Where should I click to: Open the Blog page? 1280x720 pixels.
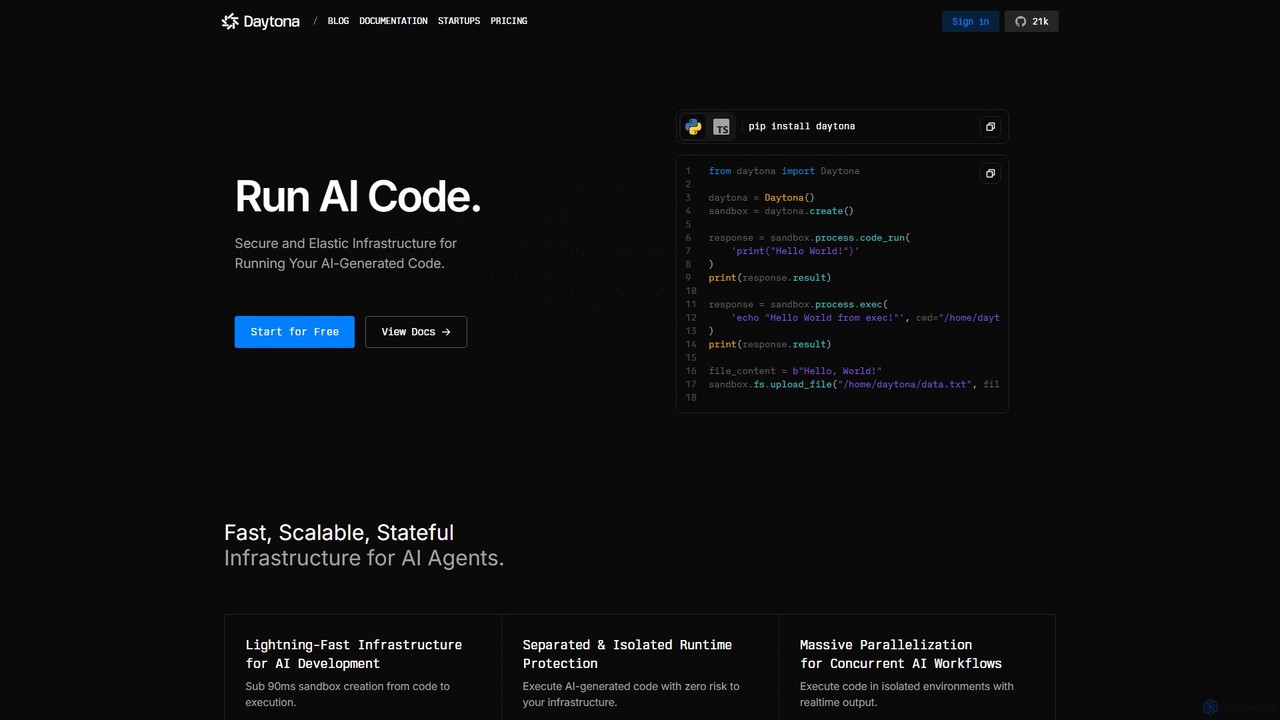(338, 21)
